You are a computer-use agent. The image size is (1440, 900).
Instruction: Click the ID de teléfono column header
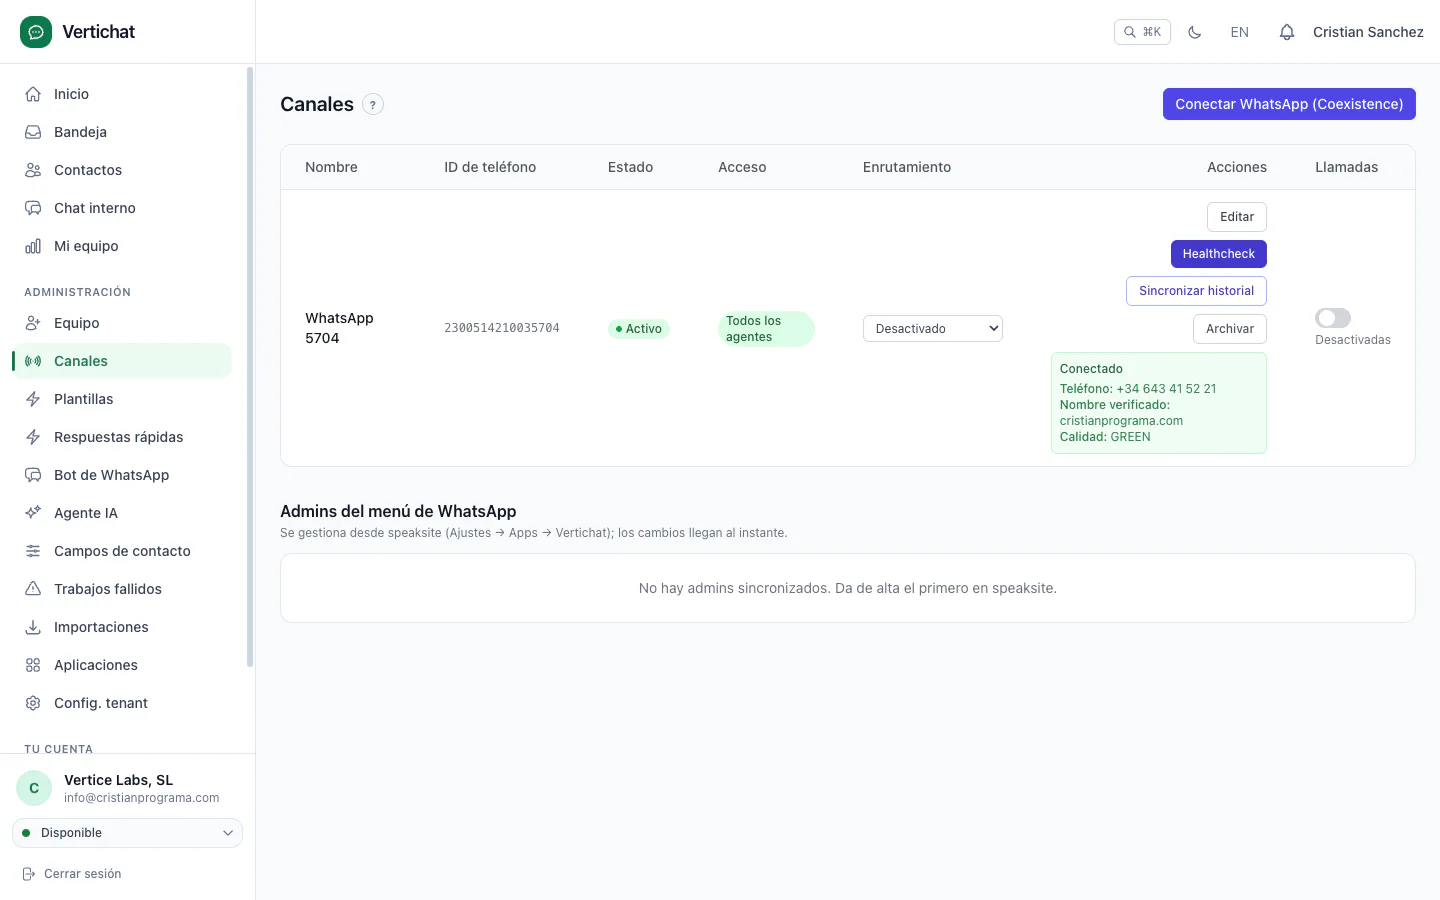[x=490, y=167]
